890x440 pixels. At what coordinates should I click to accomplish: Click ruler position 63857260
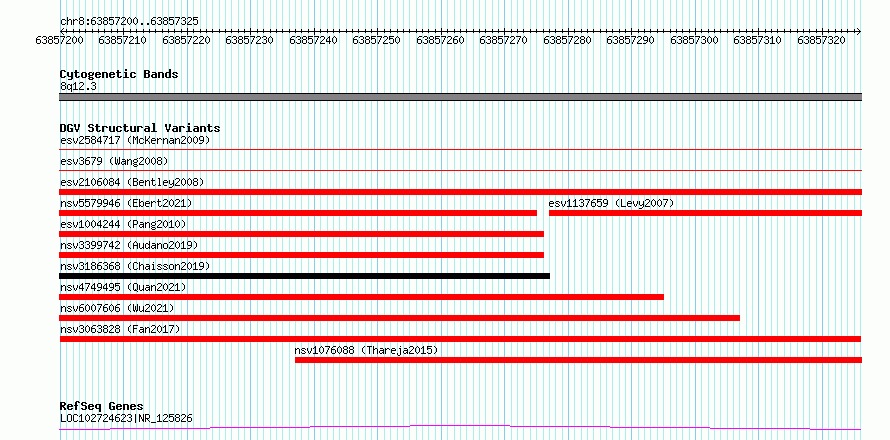tap(440, 40)
